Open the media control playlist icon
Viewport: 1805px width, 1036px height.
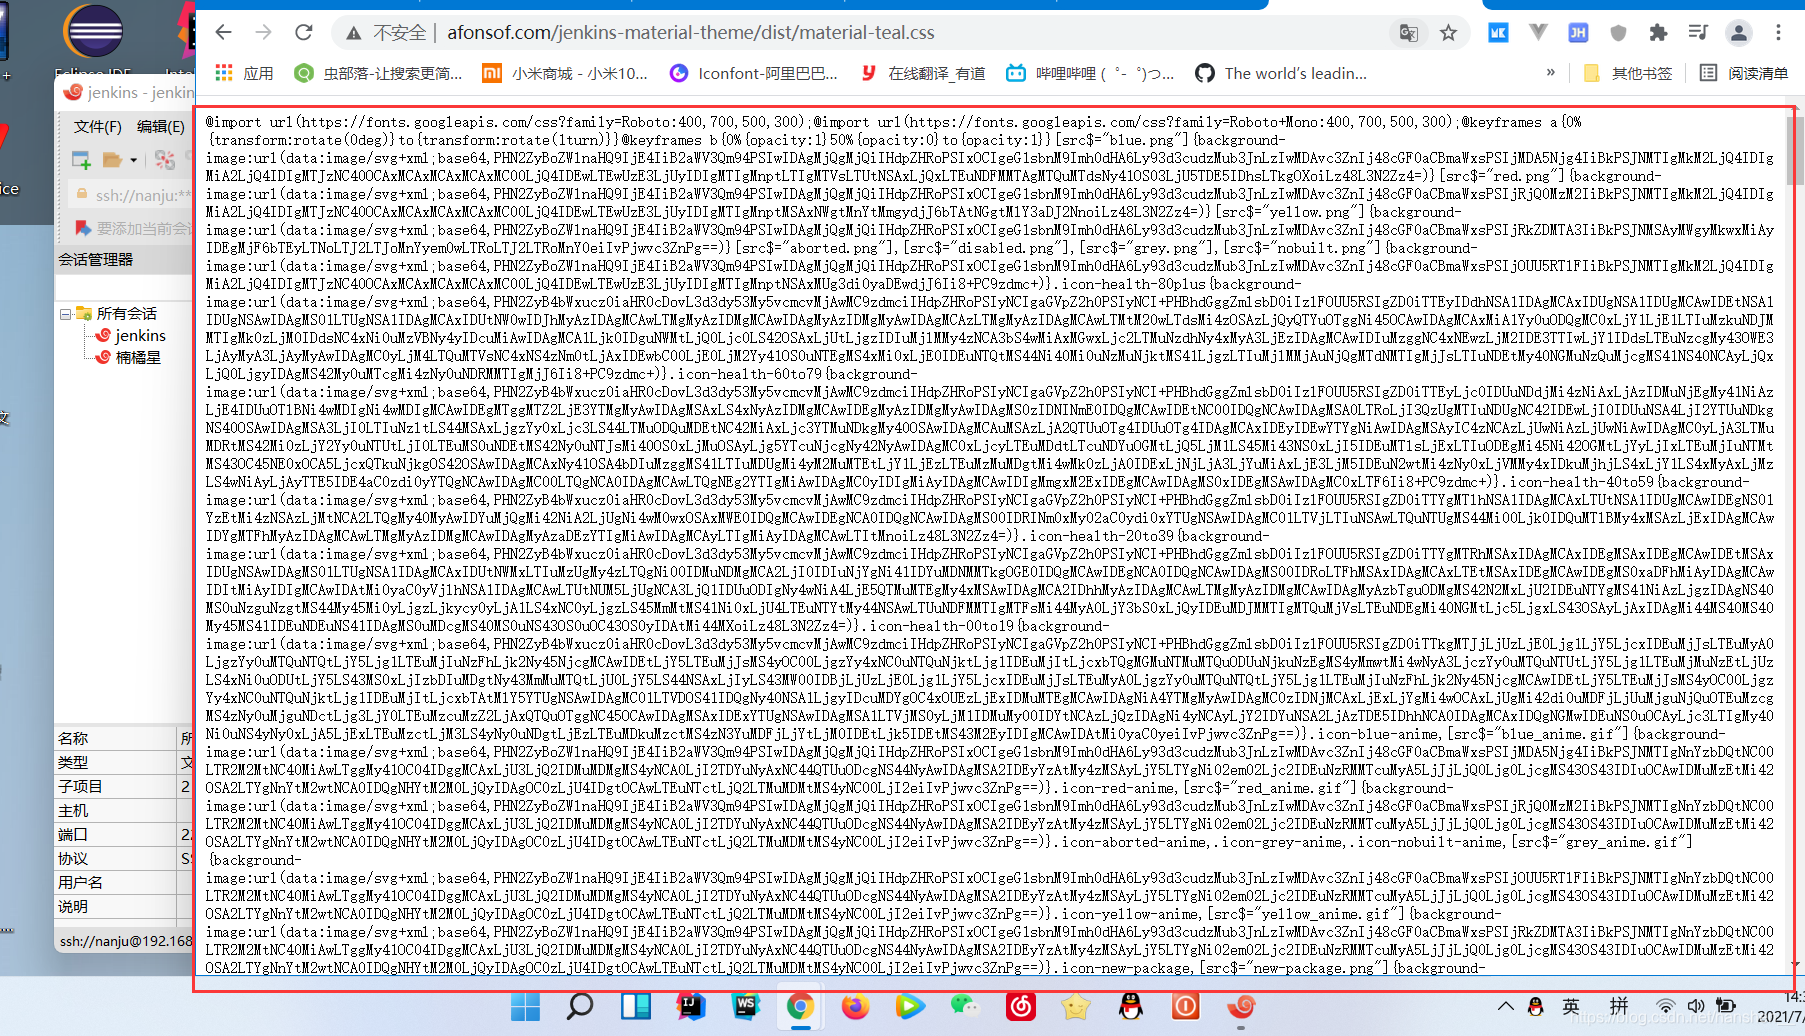(1698, 33)
